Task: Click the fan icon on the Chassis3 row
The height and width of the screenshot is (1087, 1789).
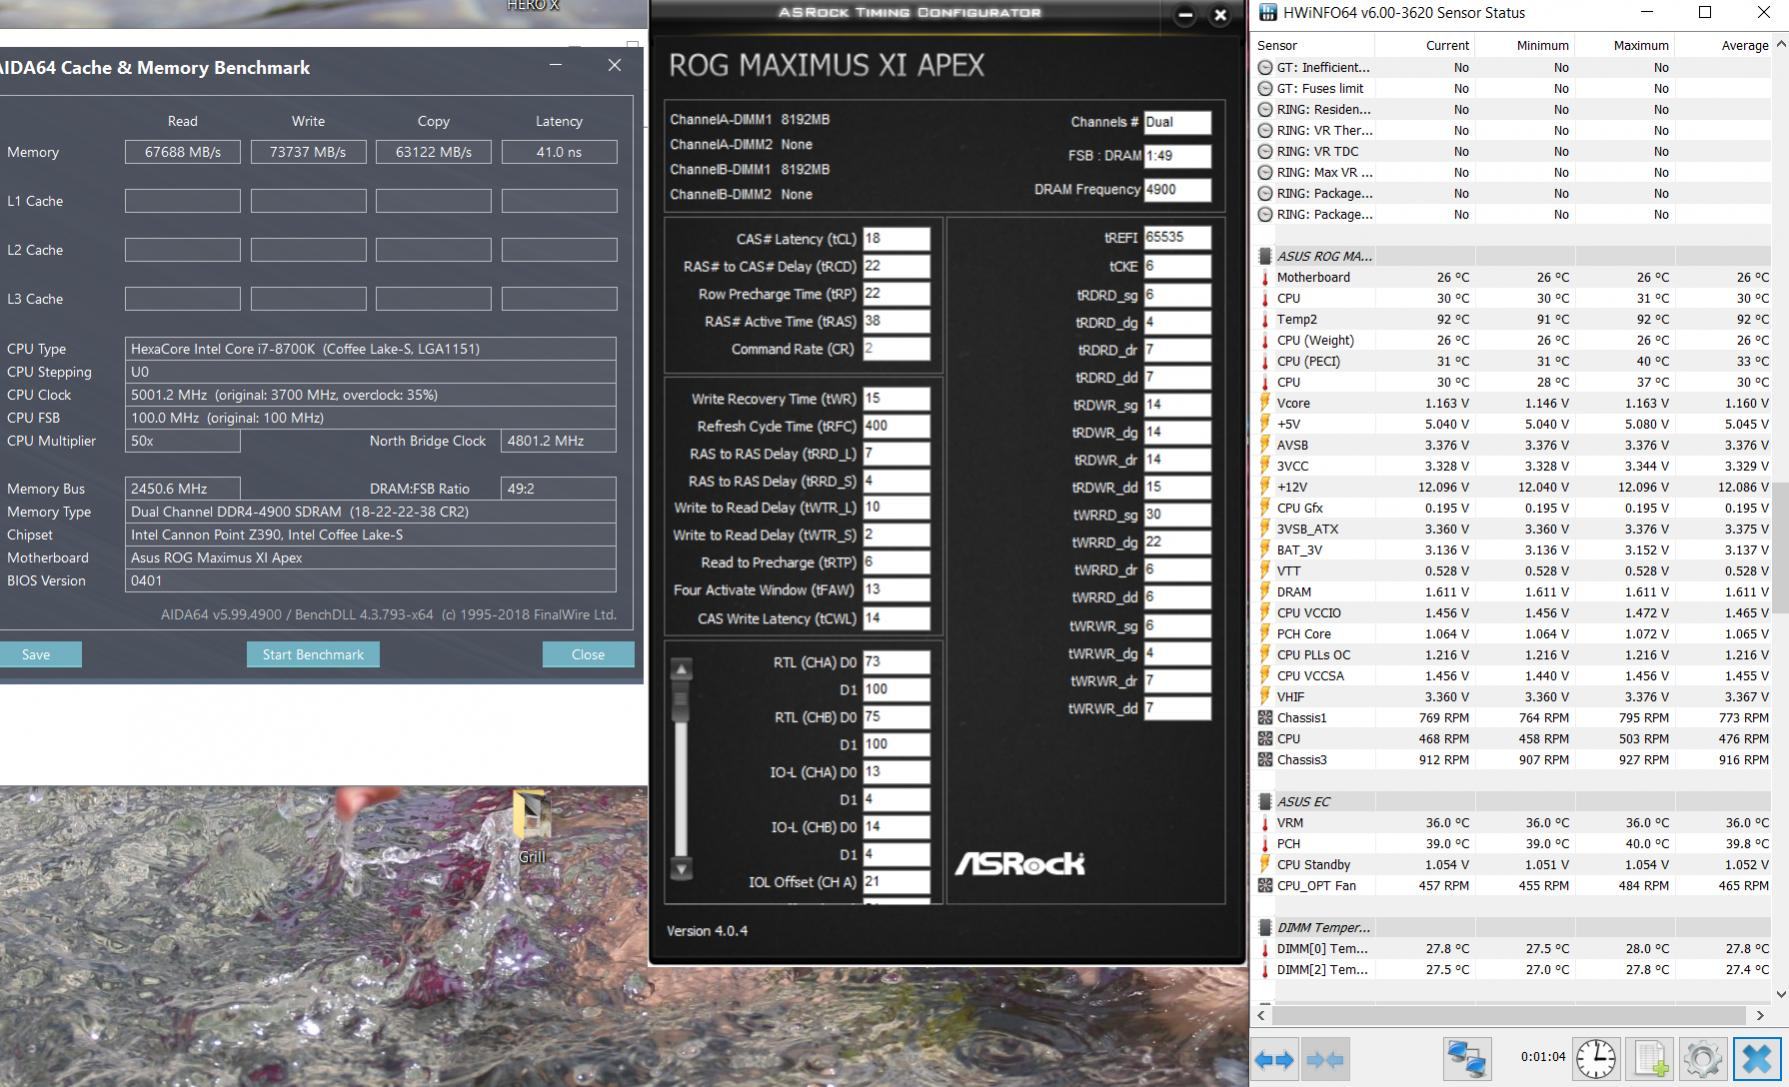Action: [1265, 760]
